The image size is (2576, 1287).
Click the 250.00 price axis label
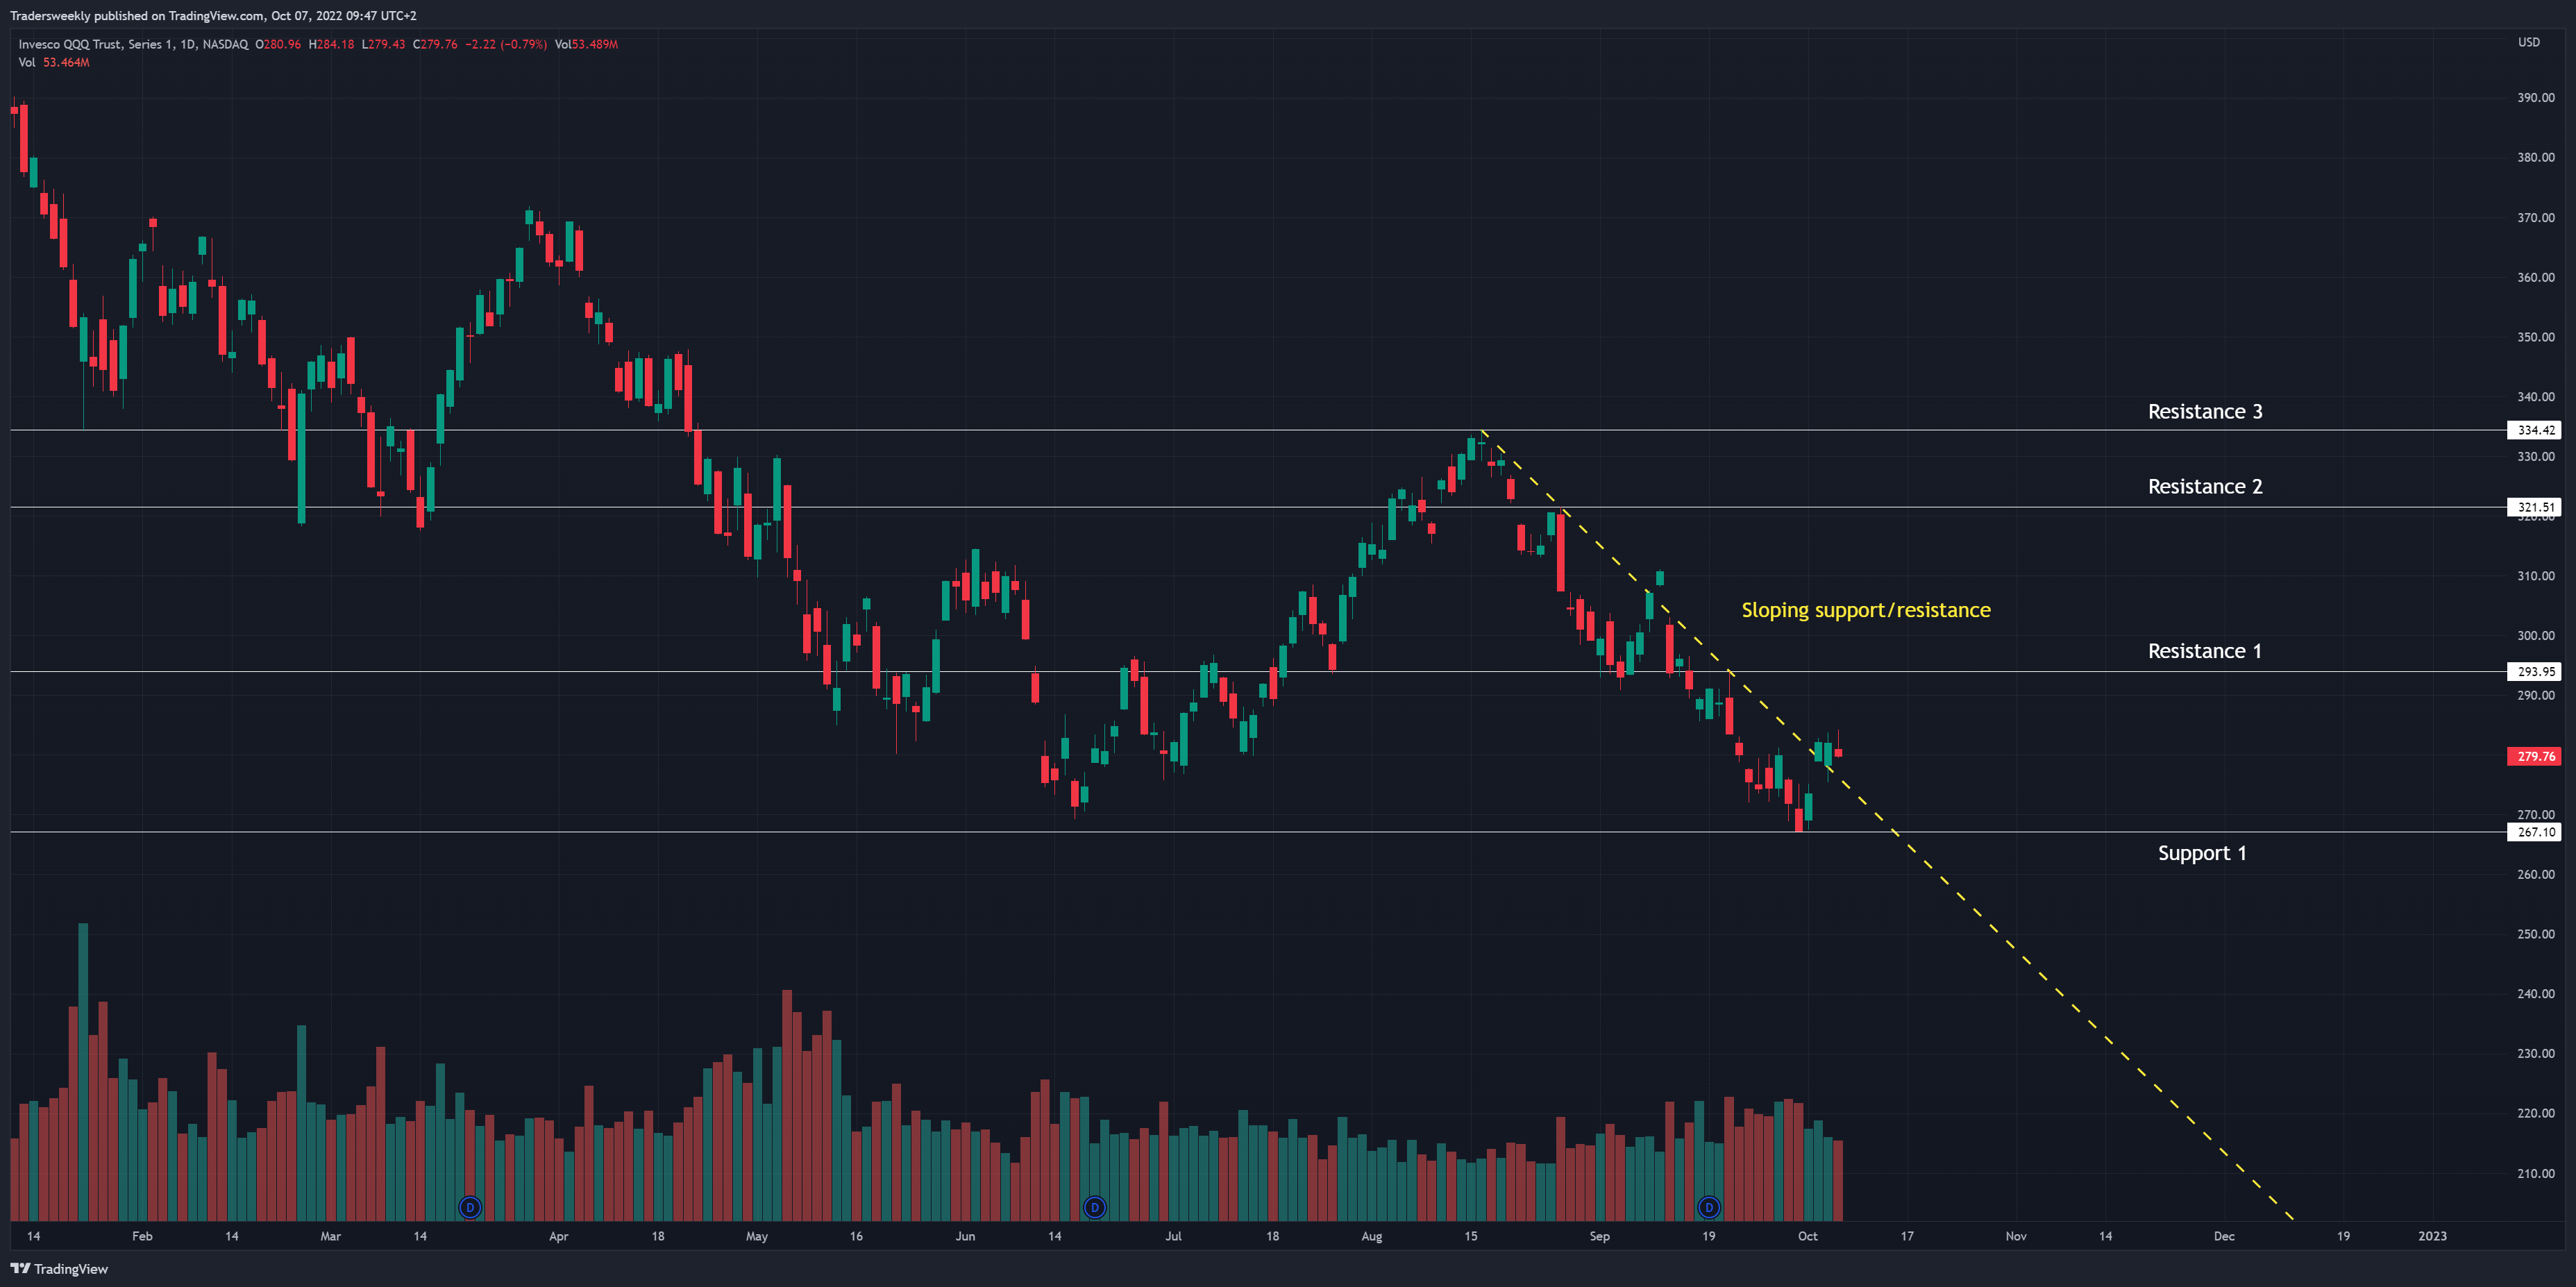tap(2535, 934)
